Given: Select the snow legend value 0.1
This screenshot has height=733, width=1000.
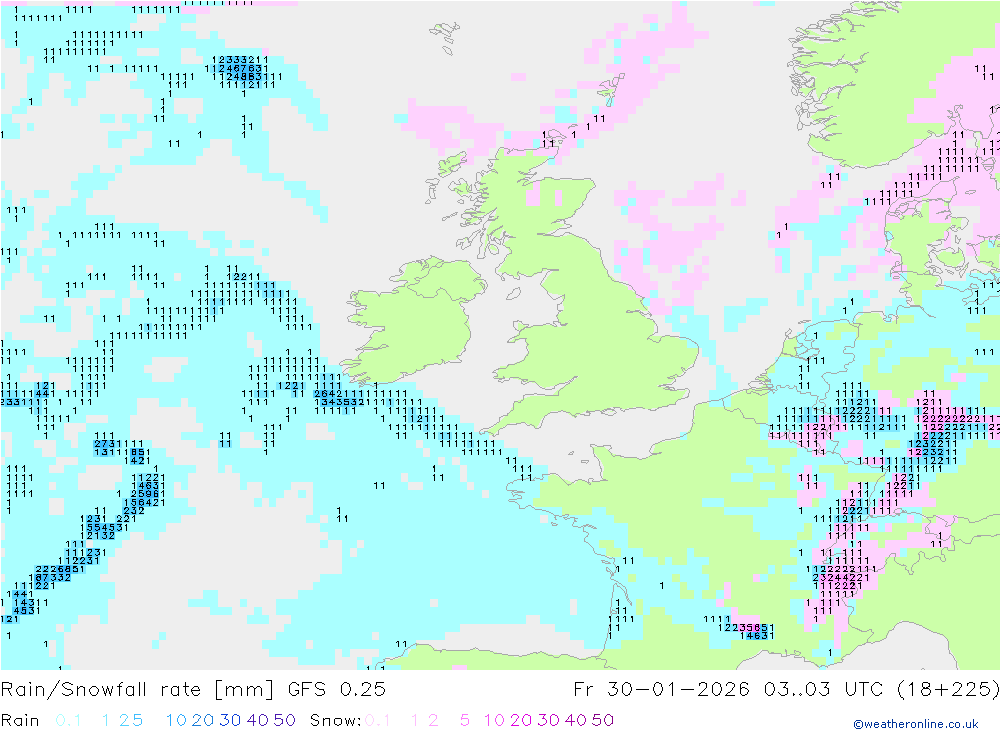Looking at the screenshot, I should (x=378, y=720).
